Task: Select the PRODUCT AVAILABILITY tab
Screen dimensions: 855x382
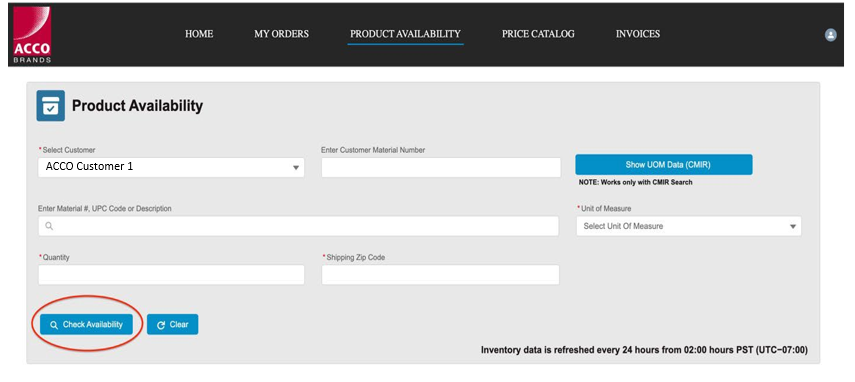Action: click(405, 34)
